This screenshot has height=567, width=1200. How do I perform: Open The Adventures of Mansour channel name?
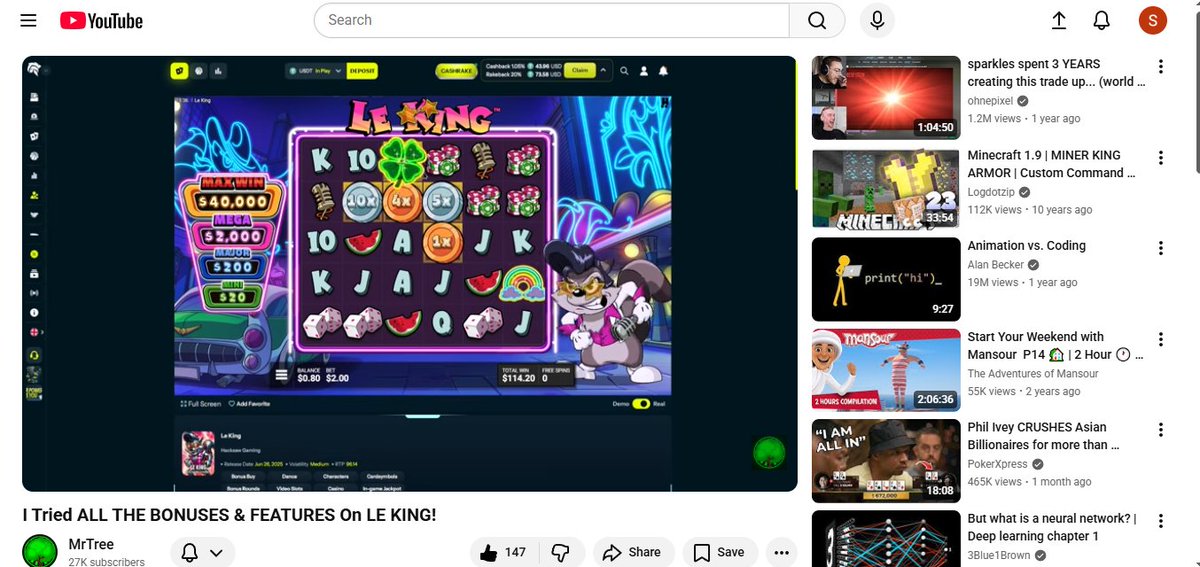click(x=1033, y=374)
